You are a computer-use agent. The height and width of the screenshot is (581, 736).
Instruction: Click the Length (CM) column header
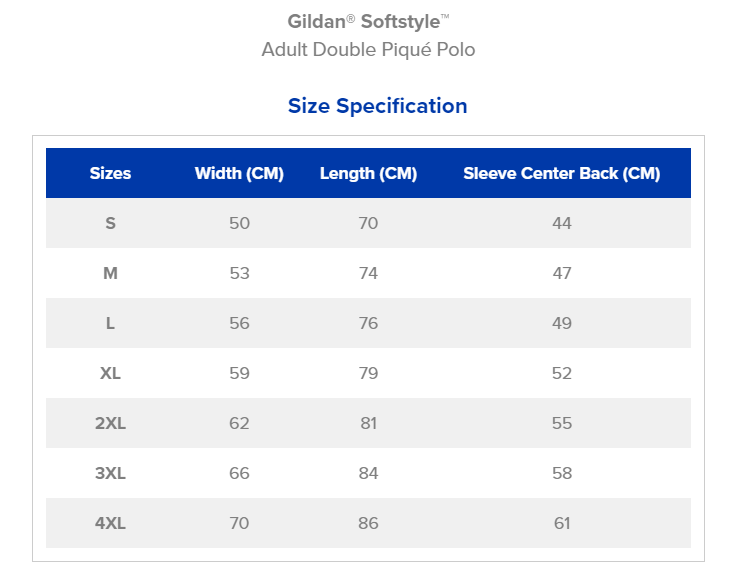click(x=368, y=173)
